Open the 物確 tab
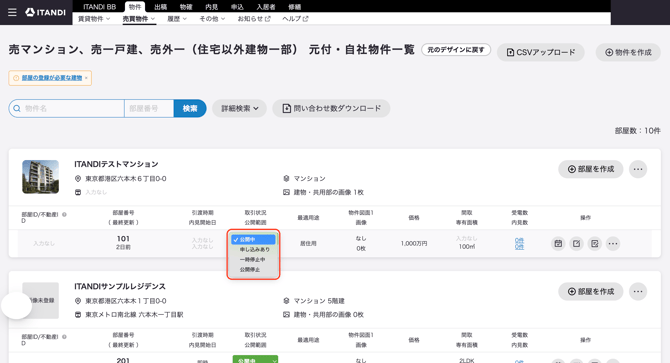The image size is (670, 363). point(186,7)
